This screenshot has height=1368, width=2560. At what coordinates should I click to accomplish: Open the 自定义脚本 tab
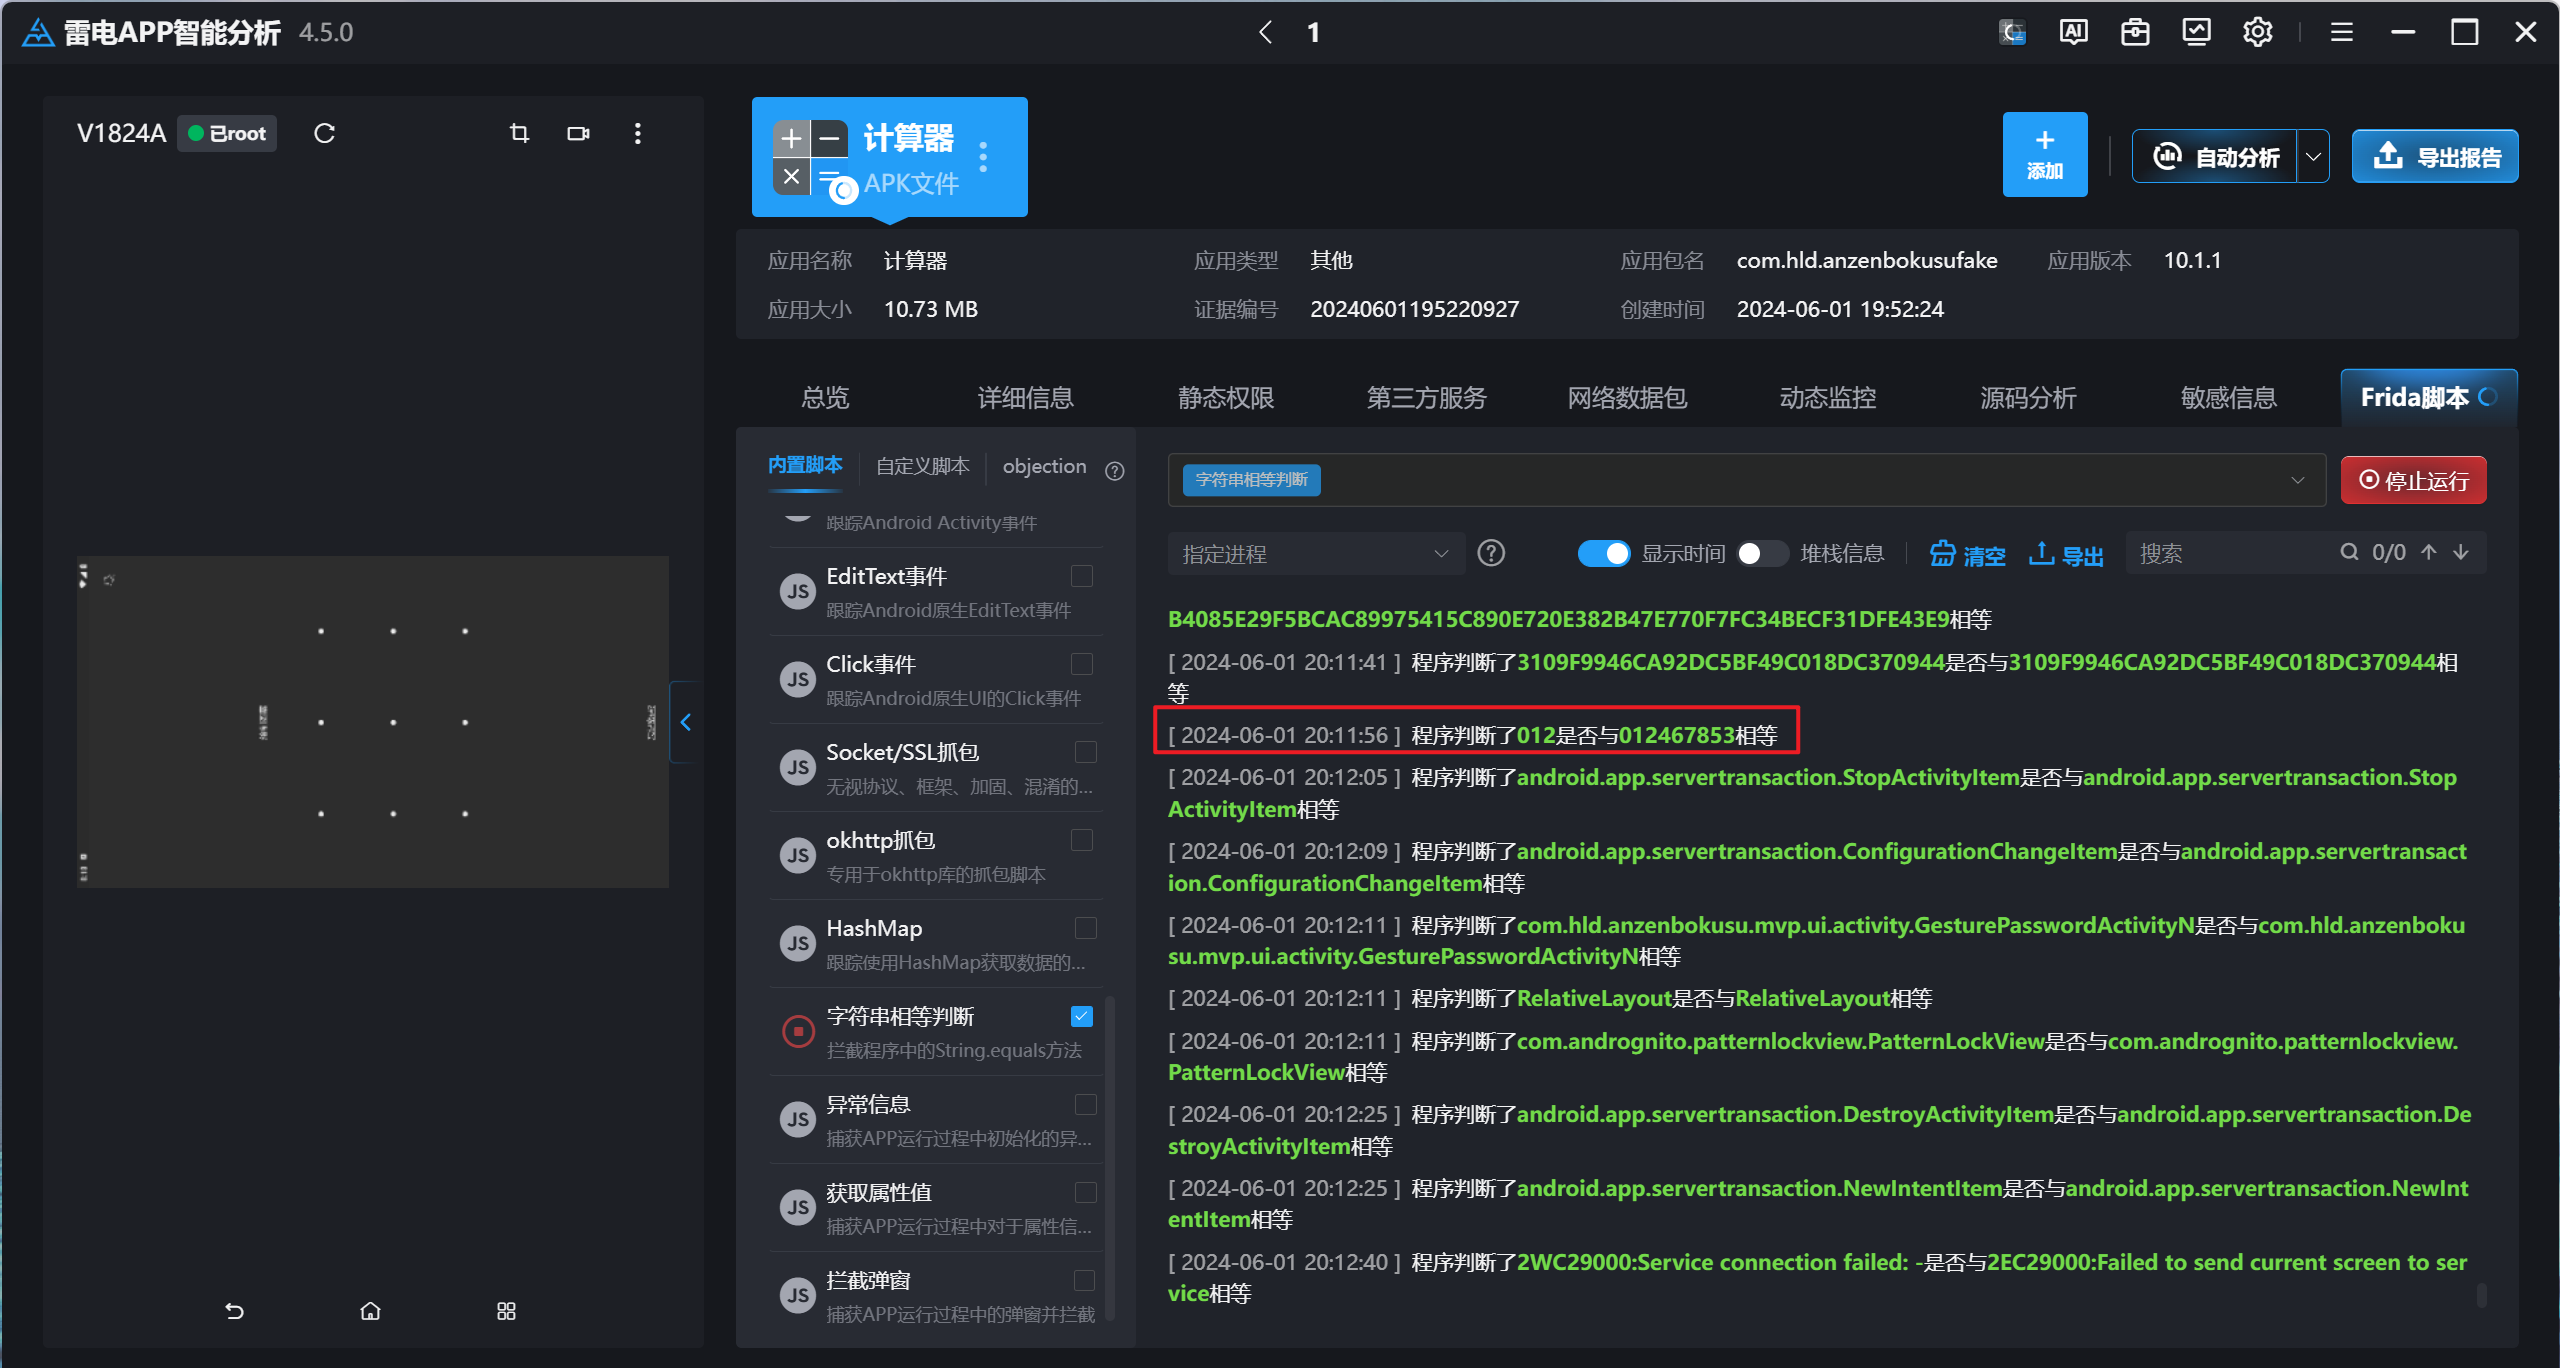pyautogui.click(x=922, y=466)
